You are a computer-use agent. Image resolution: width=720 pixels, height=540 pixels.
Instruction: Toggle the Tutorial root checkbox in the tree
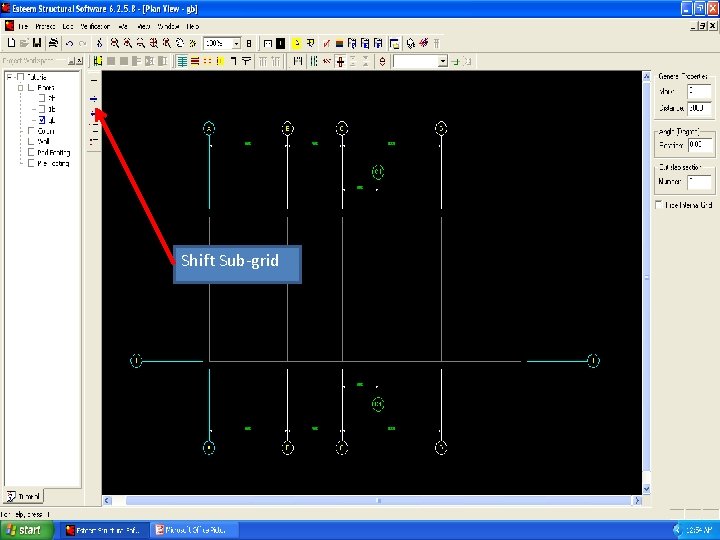coord(21,77)
